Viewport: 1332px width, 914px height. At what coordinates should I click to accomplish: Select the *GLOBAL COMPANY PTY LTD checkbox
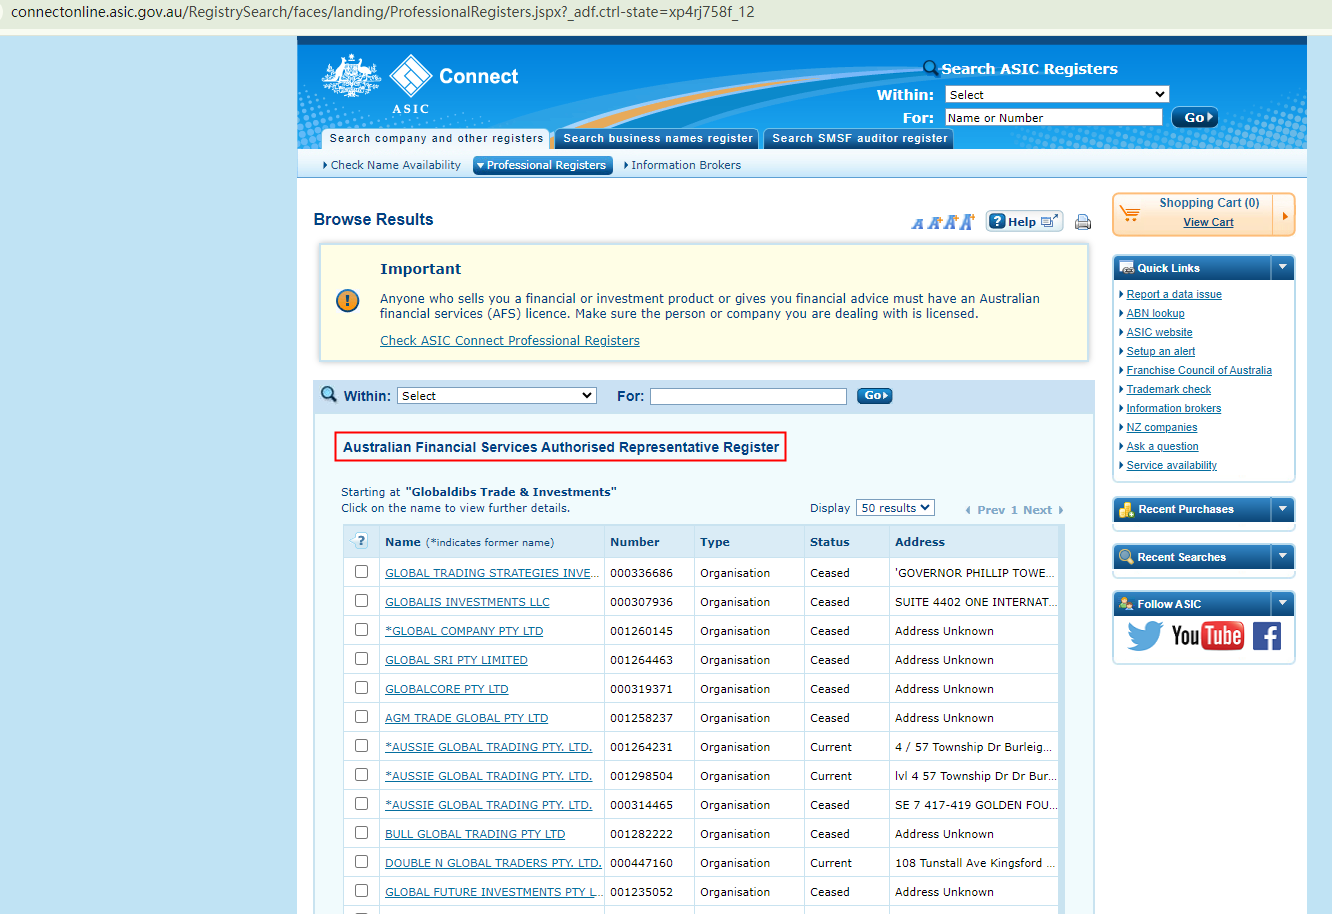[362, 630]
